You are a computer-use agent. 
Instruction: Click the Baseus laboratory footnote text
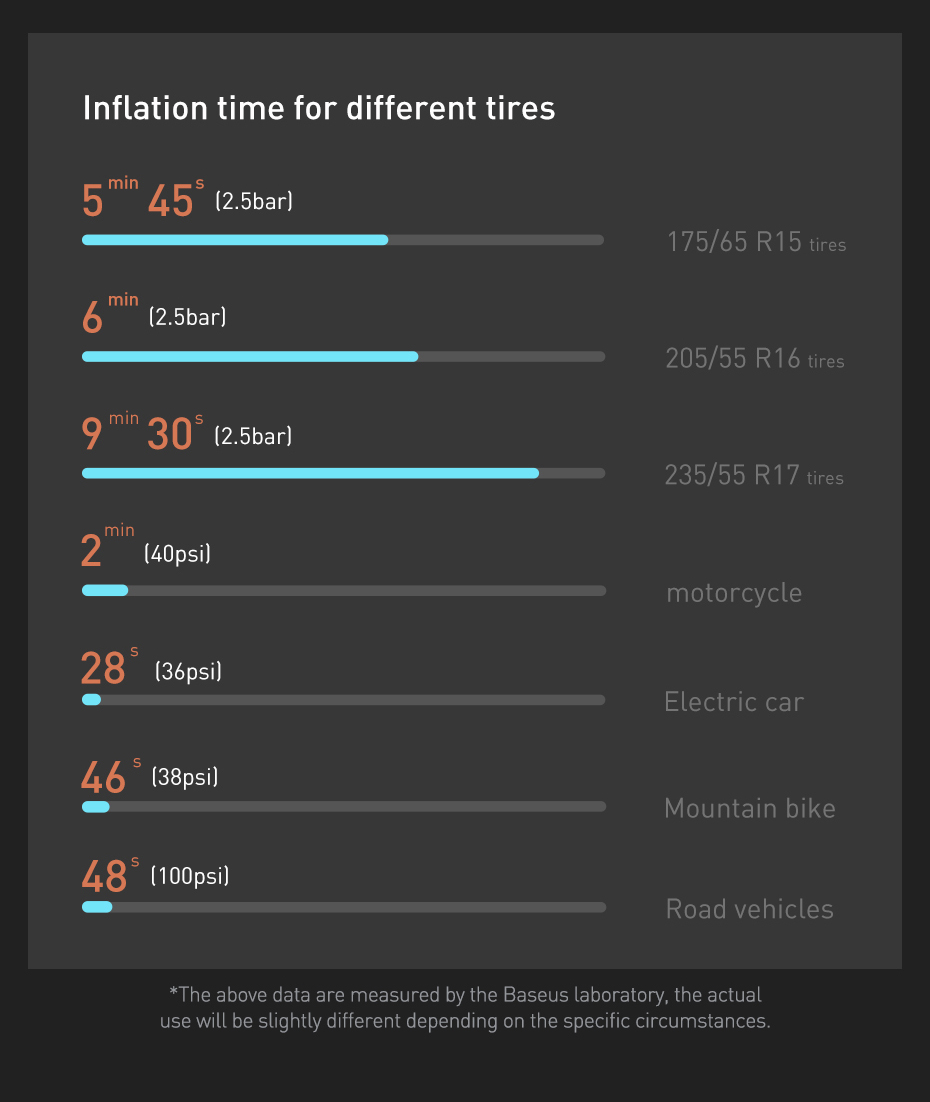[465, 1008]
